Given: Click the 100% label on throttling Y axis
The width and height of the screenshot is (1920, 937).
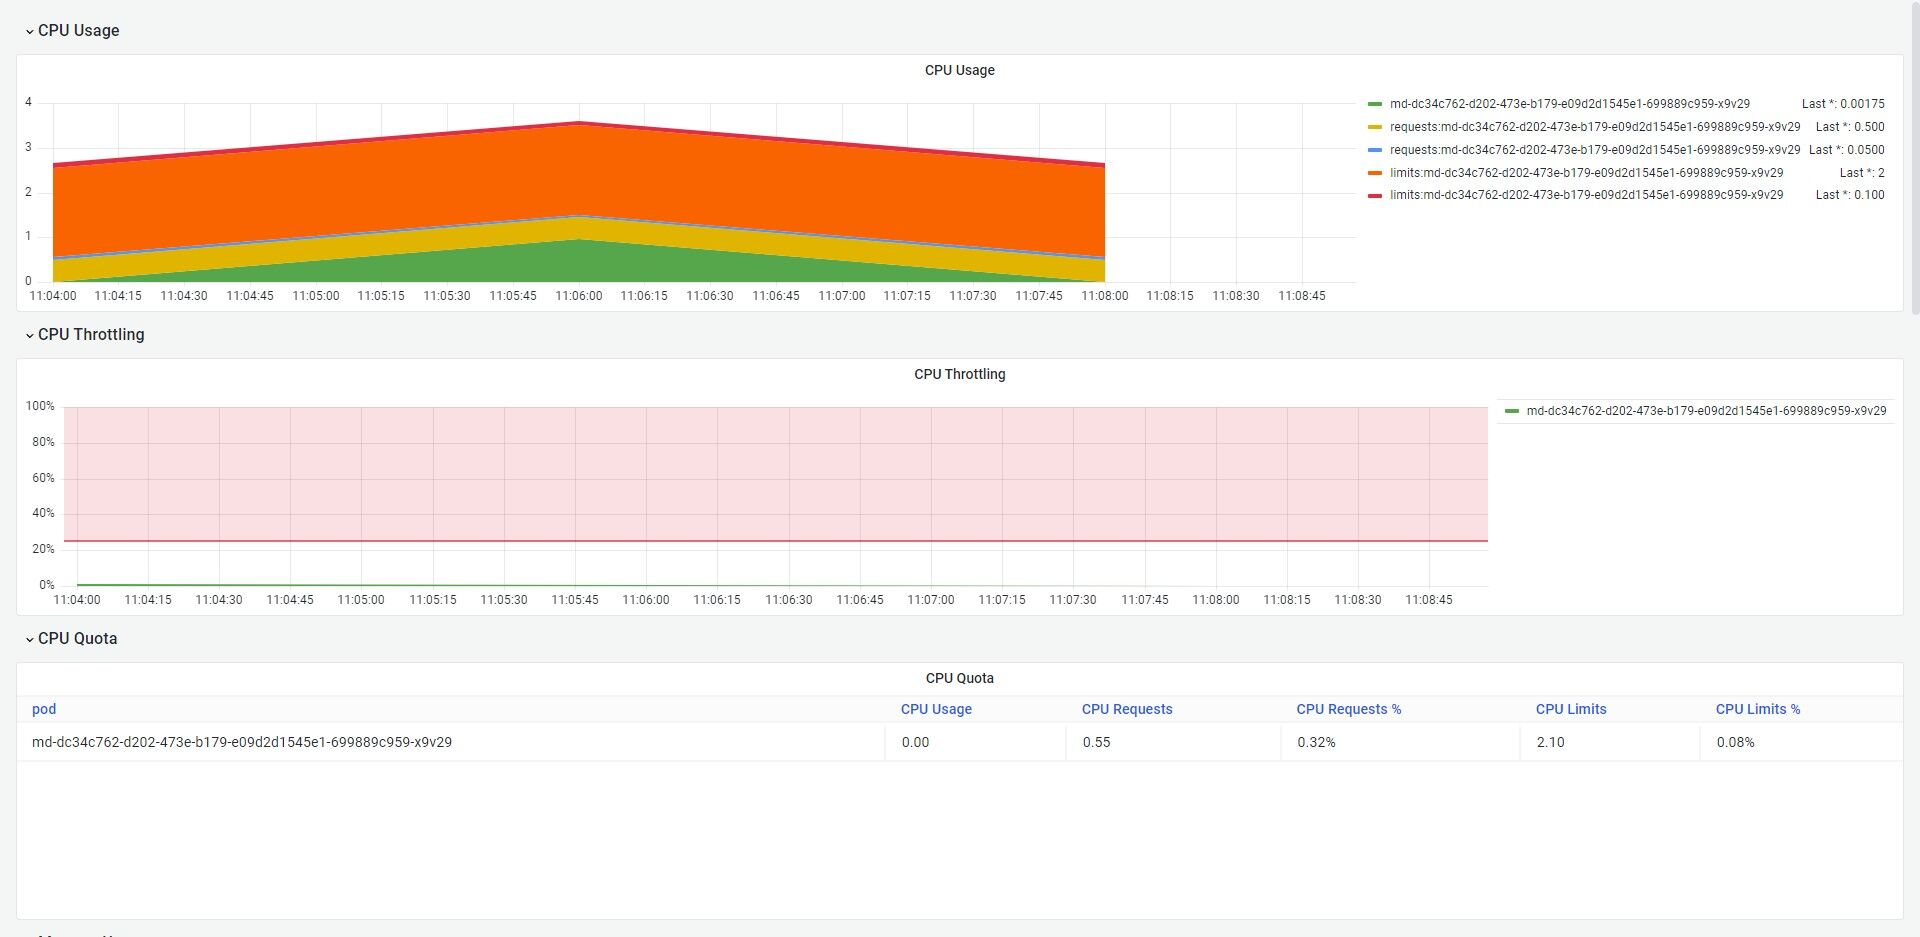Looking at the screenshot, I should [x=40, y=406].
